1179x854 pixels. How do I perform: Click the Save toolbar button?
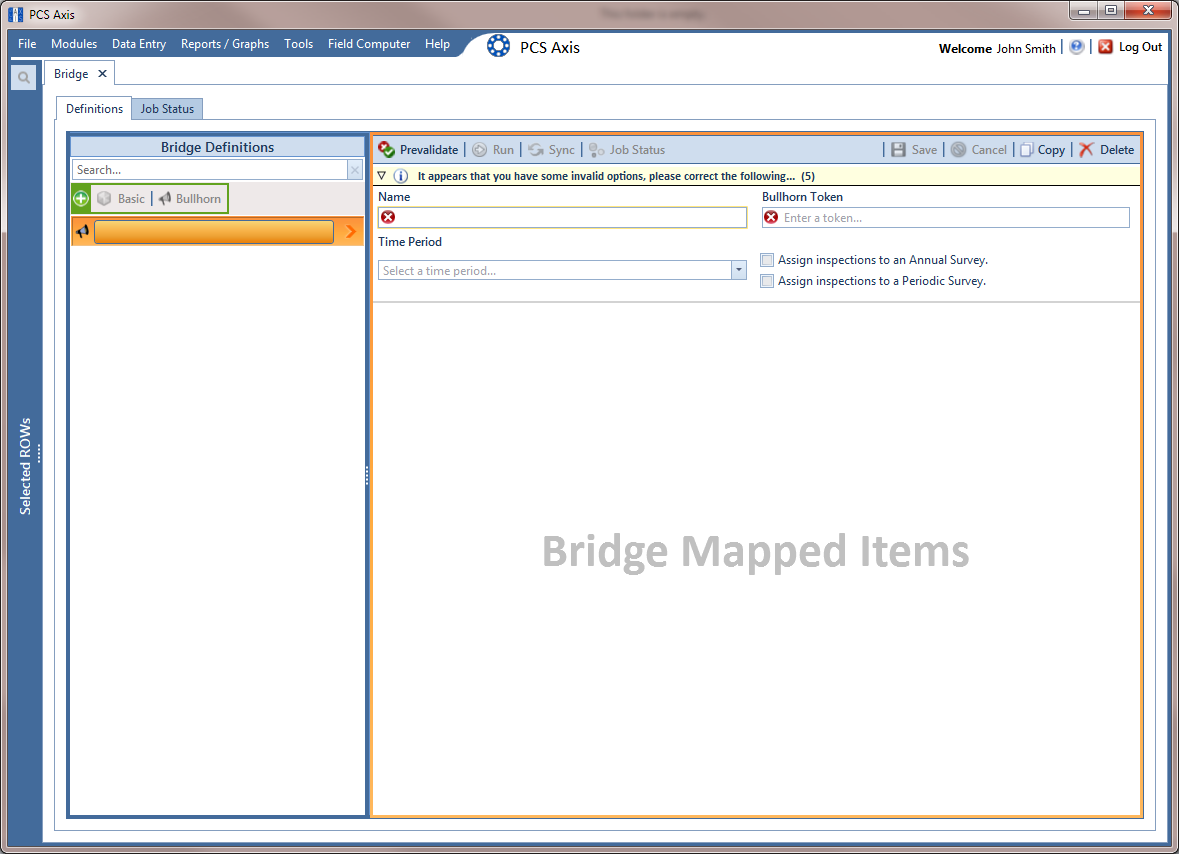tap(914, 150)
